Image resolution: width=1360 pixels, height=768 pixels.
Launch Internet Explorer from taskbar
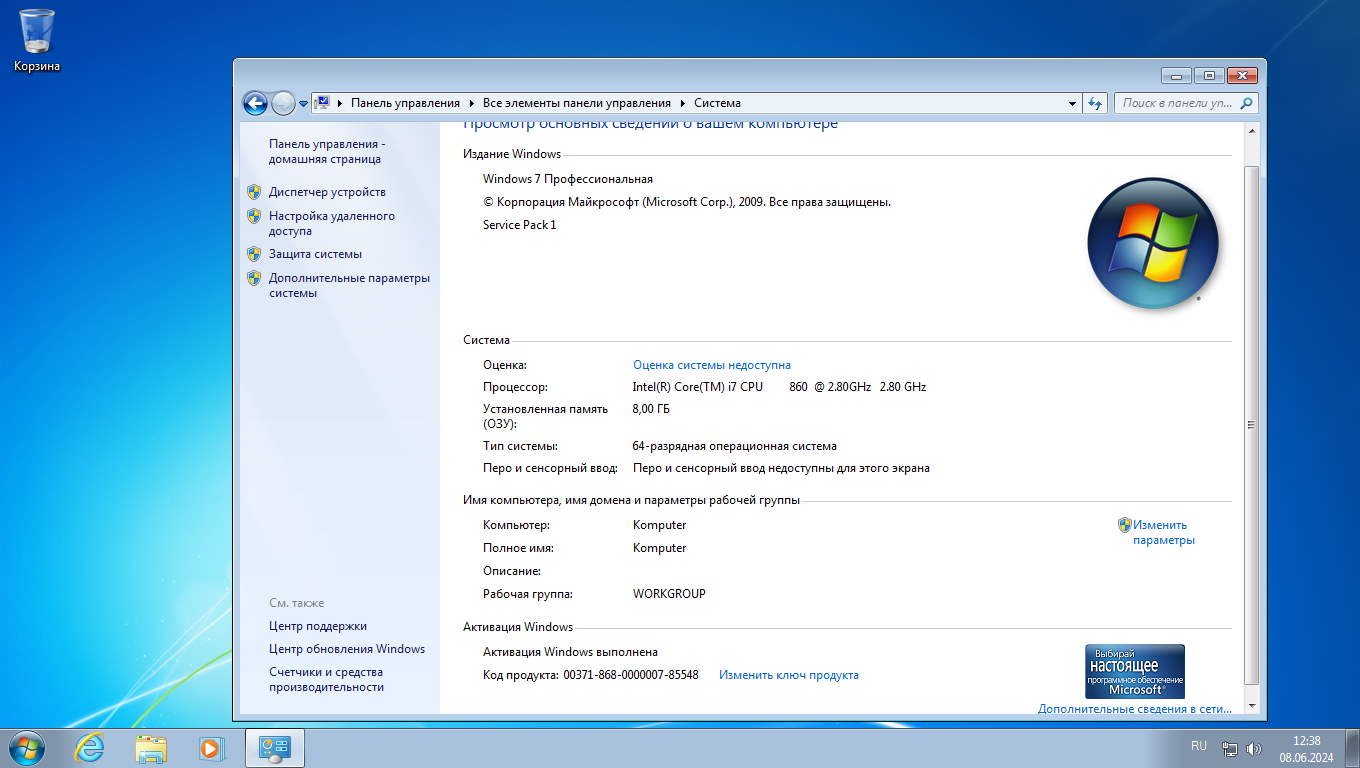[90, 748]
